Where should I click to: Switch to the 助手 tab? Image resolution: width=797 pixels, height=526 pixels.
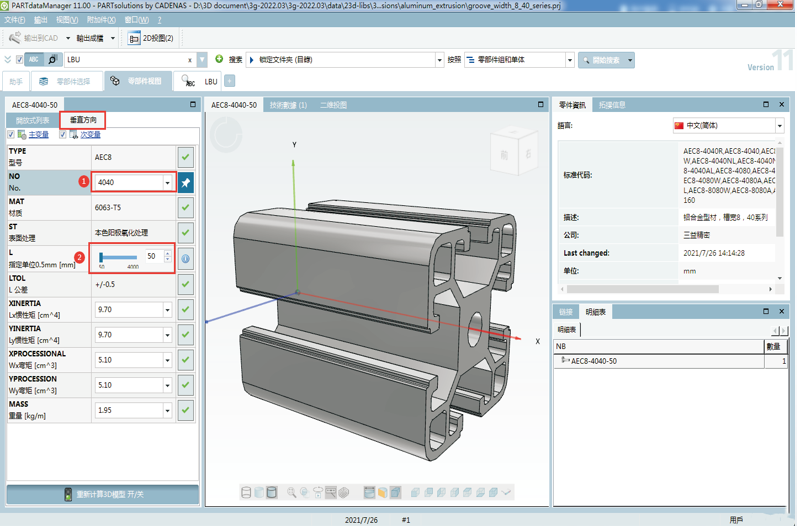tap(16, 81)
